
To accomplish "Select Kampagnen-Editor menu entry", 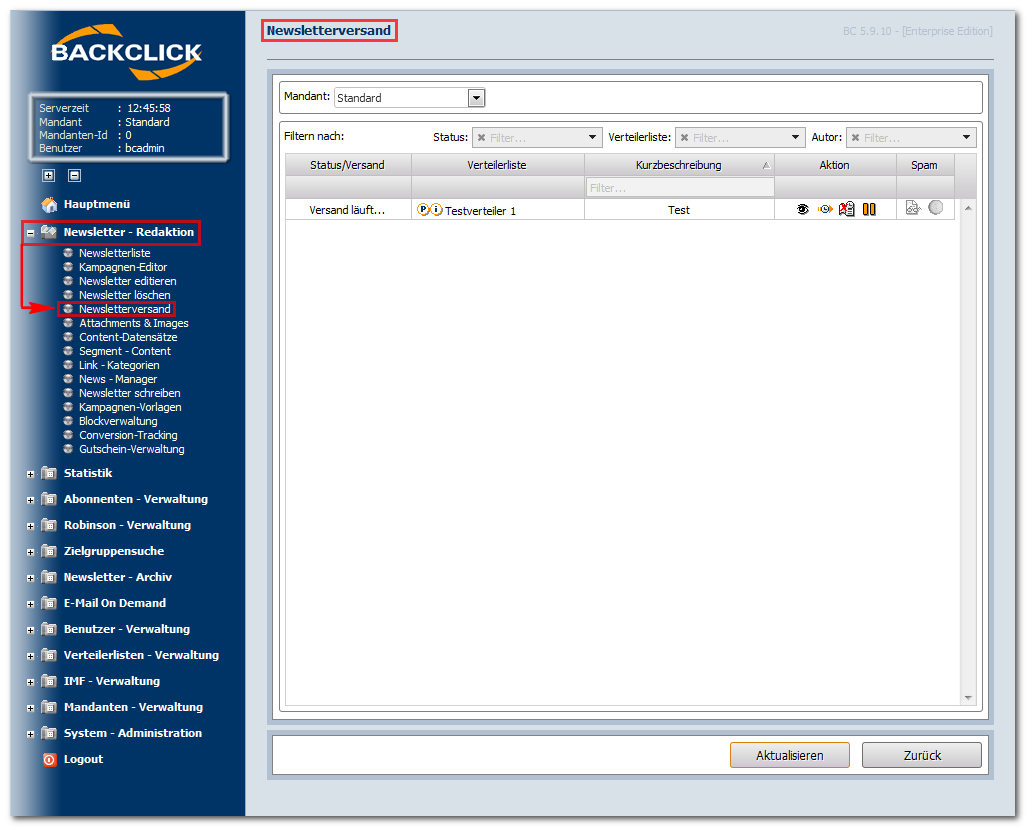I will coord(123,267).
